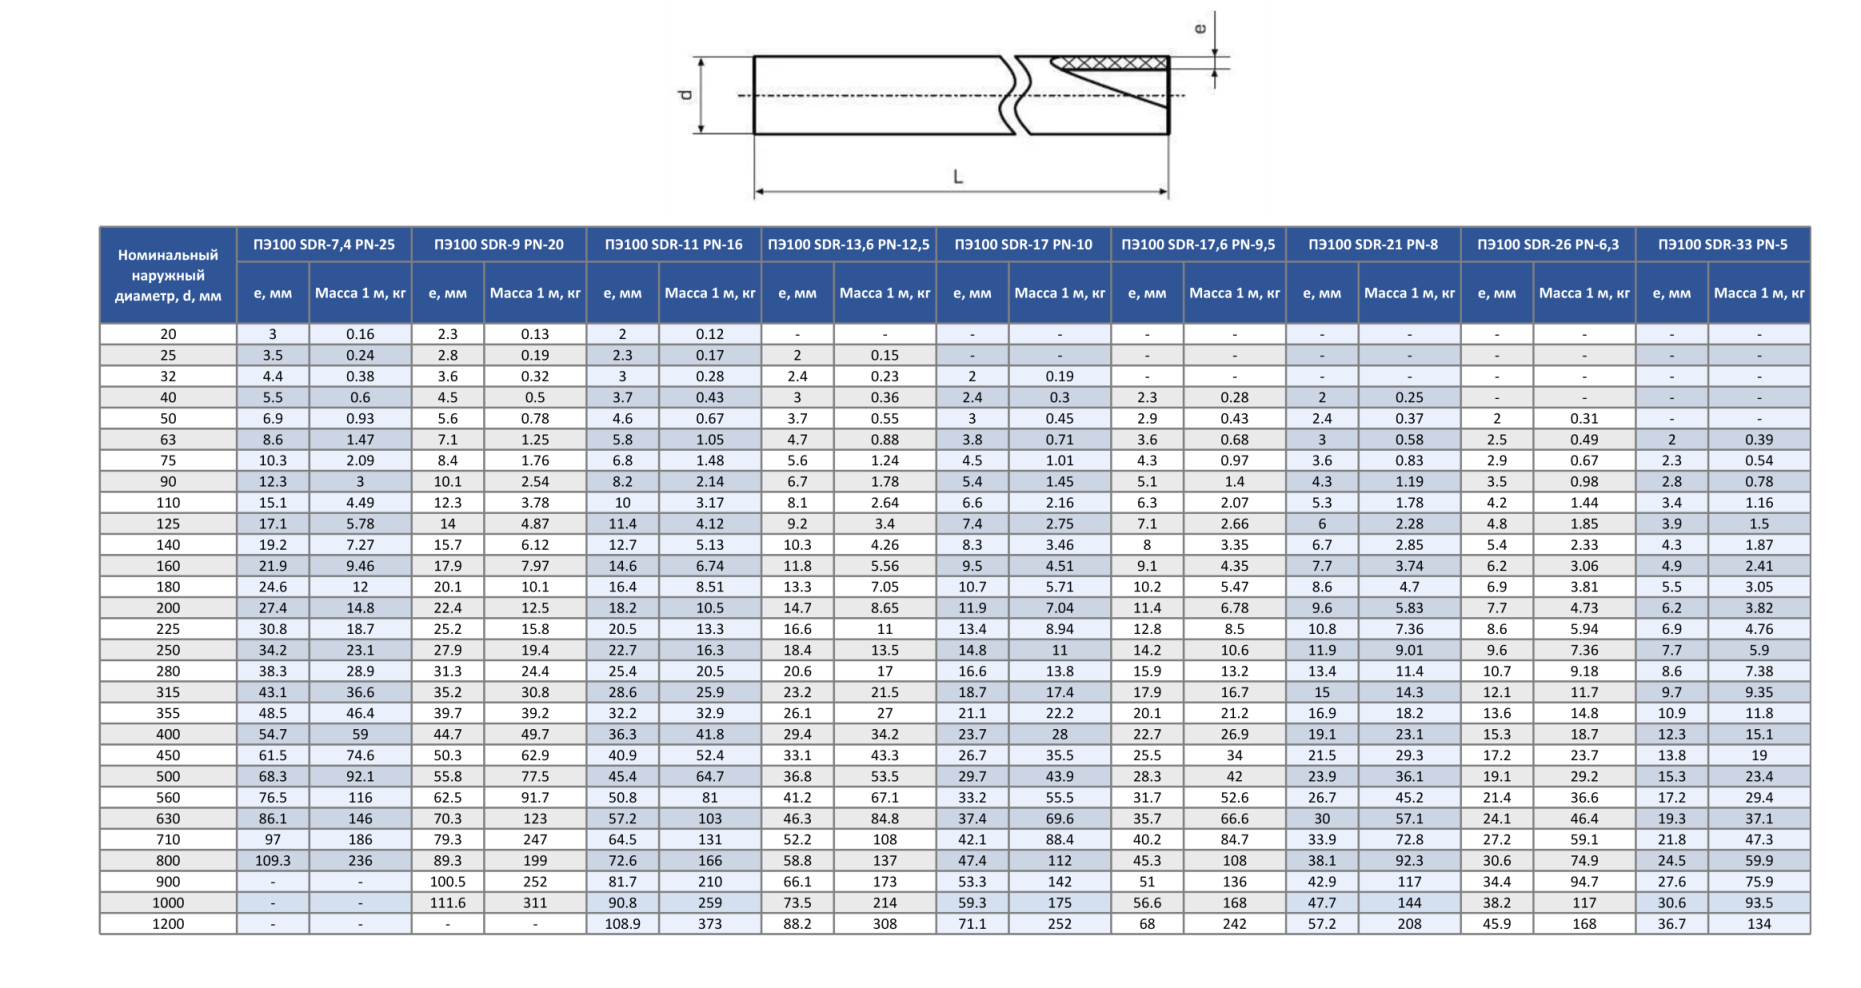Click value '259' mass in SDR-11 row 1000

tap(710, 903)
